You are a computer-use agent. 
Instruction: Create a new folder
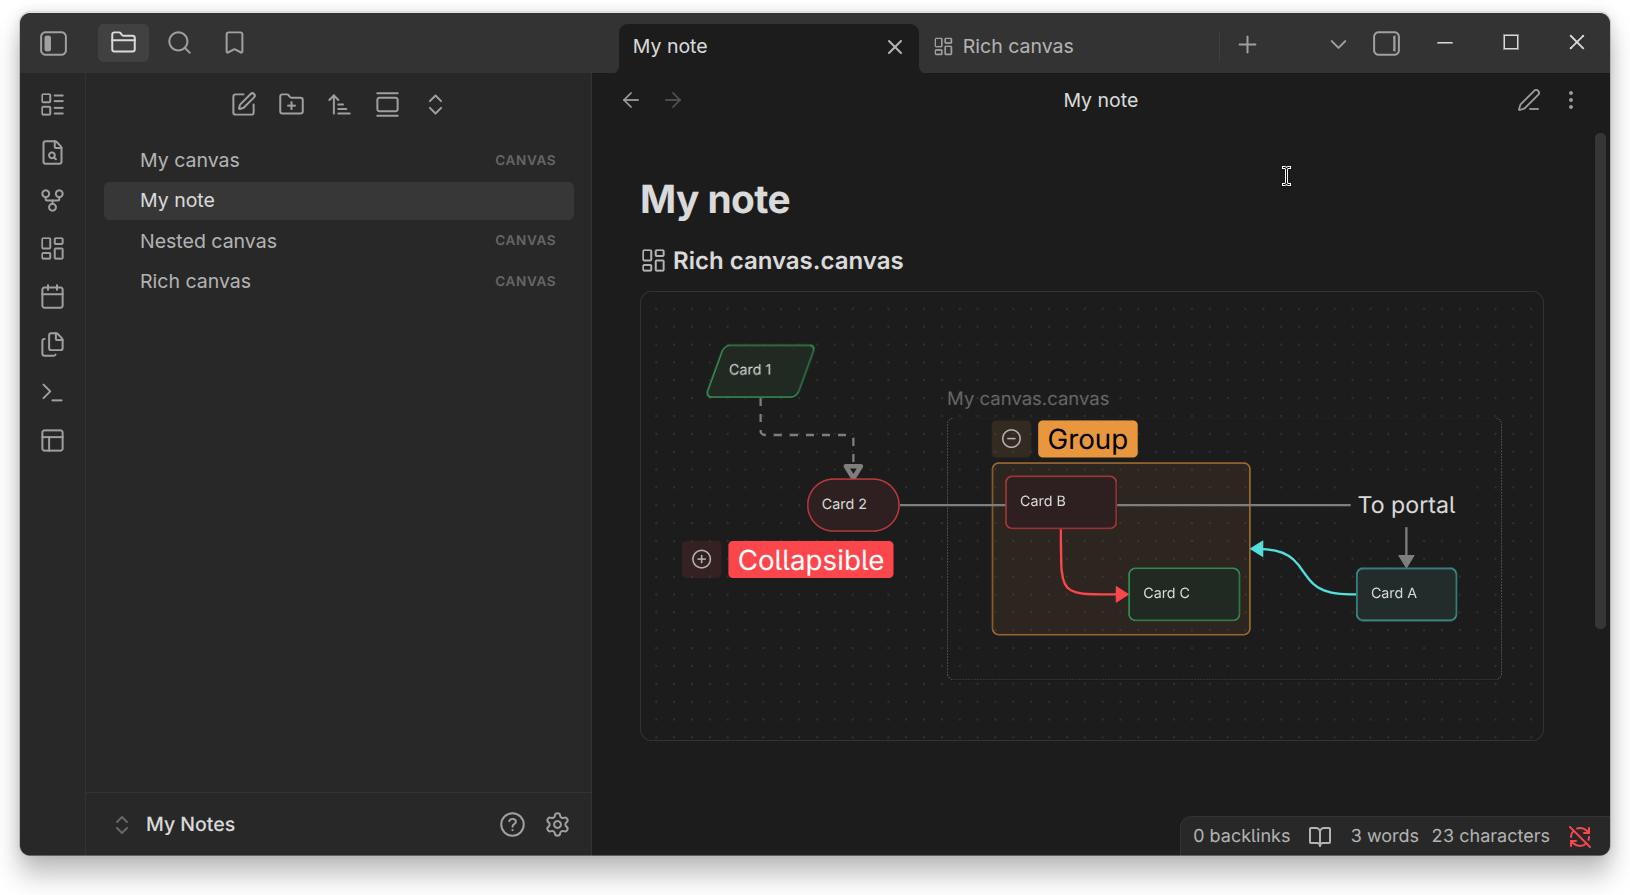[x=292, y=104]
